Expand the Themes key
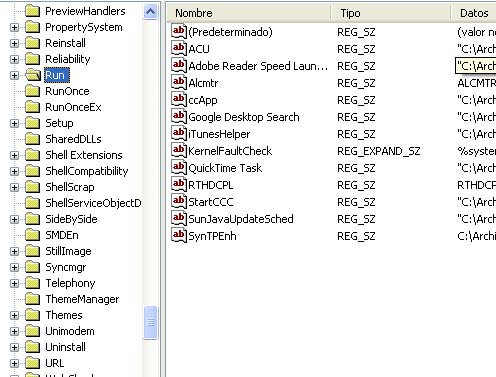 [14, 315]
